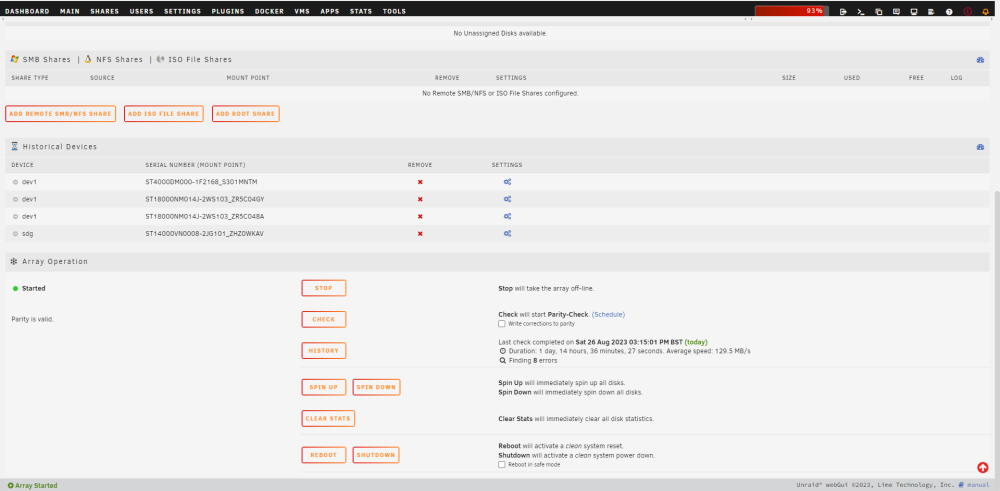Click the status dot of the sdg device
Screen dimensions: 1000x491
pos(15,234)
